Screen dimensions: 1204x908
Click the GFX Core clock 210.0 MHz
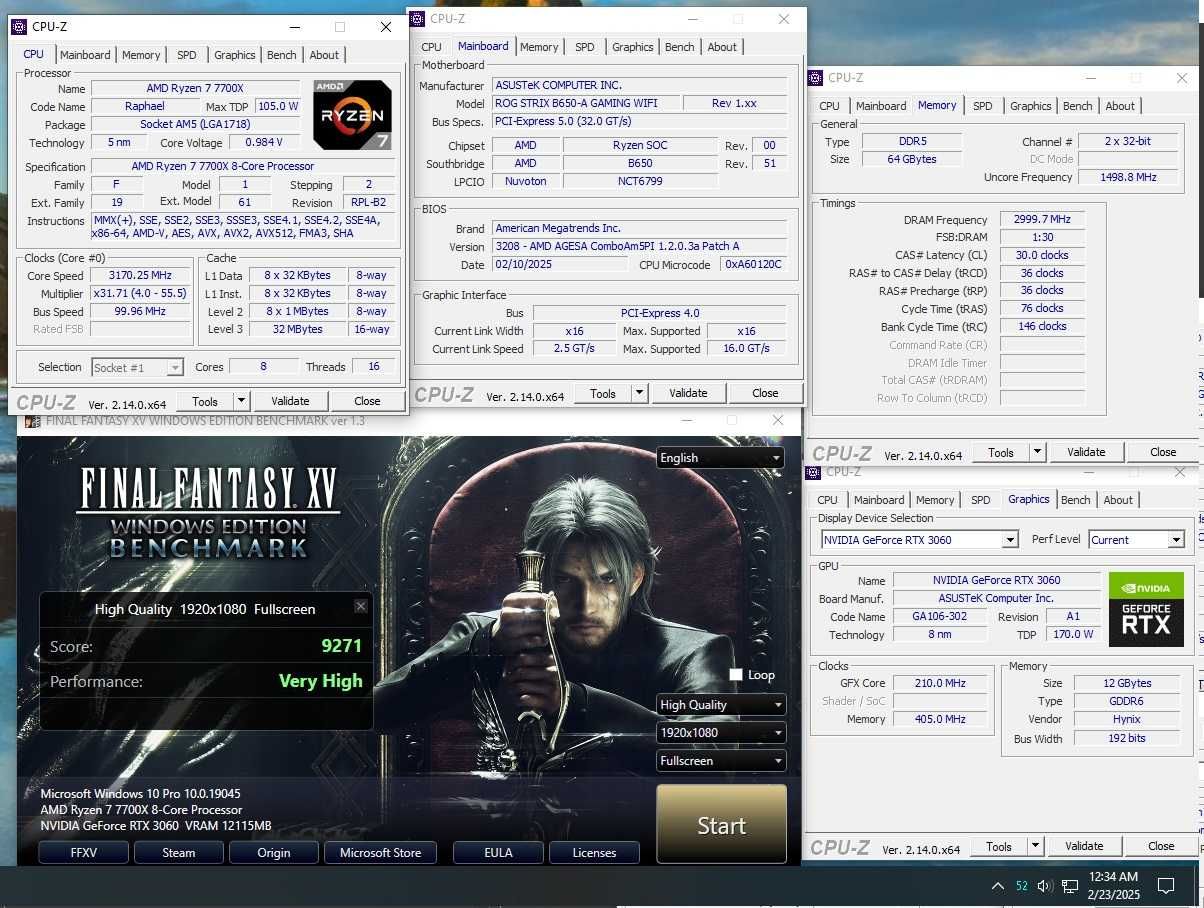[x=940, y=683]
